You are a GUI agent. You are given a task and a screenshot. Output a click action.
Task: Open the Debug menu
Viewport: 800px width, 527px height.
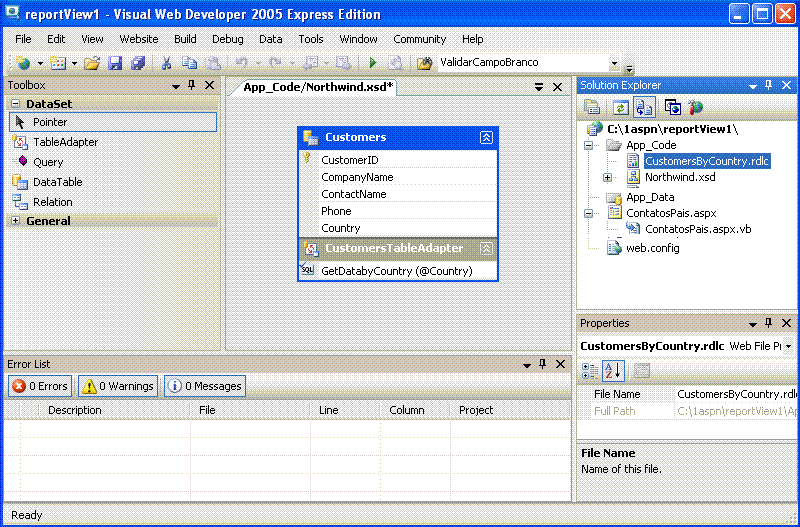[x=228, y=39]
